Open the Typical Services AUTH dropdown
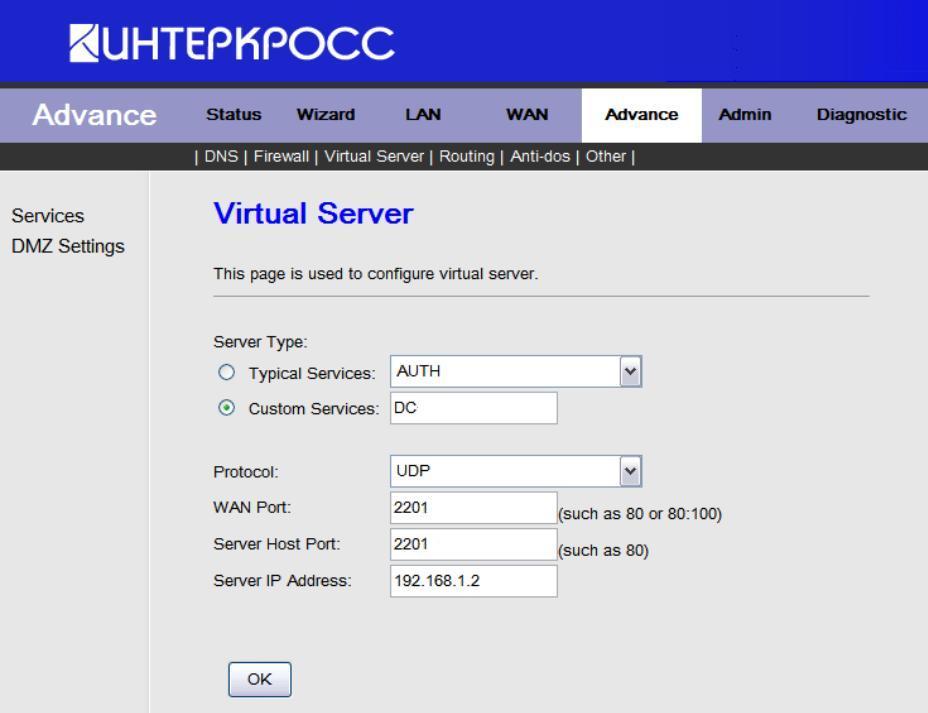 pos(515,372)
